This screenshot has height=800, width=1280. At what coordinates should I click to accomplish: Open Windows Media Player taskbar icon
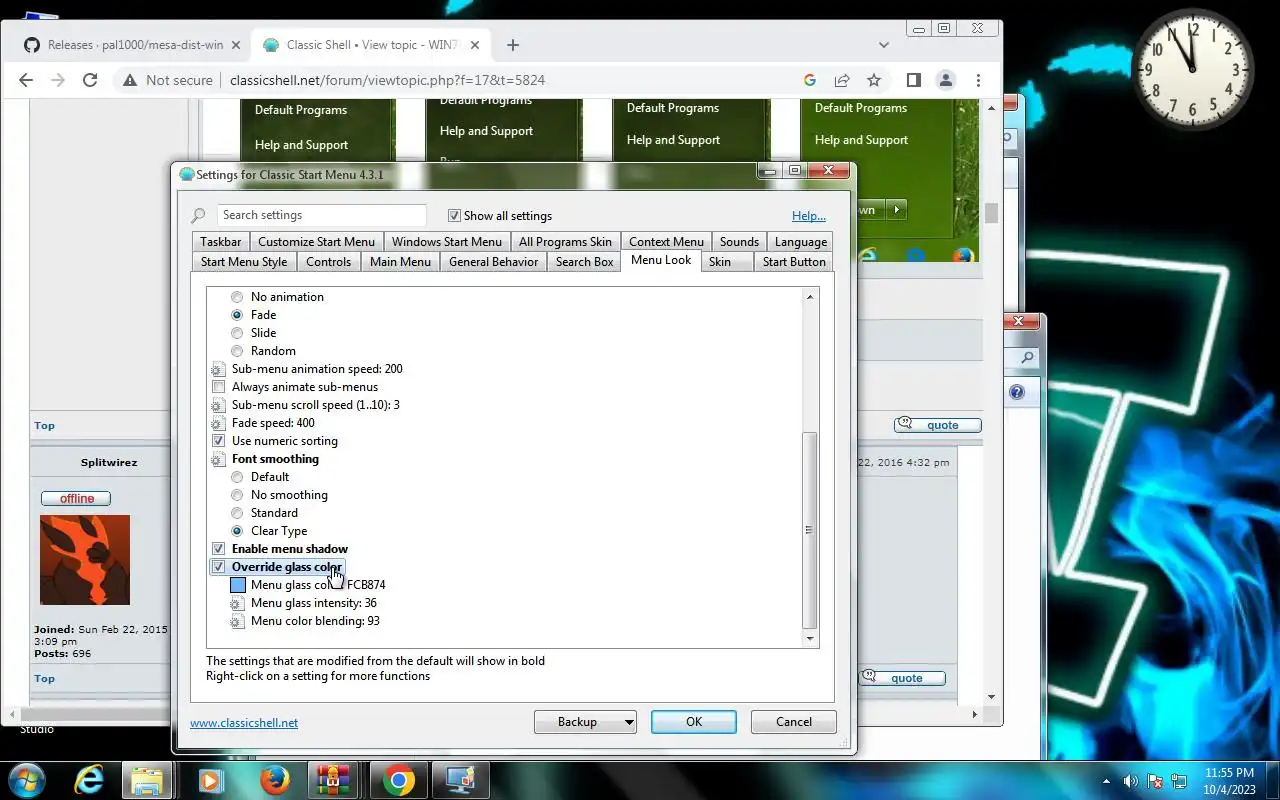210,780
